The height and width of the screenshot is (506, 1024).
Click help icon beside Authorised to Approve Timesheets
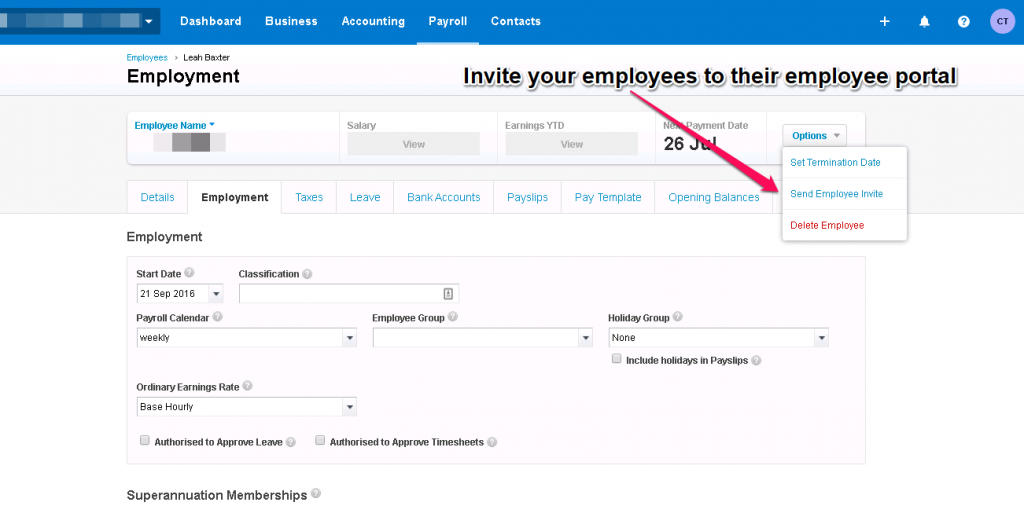click(x=492, y=442)
